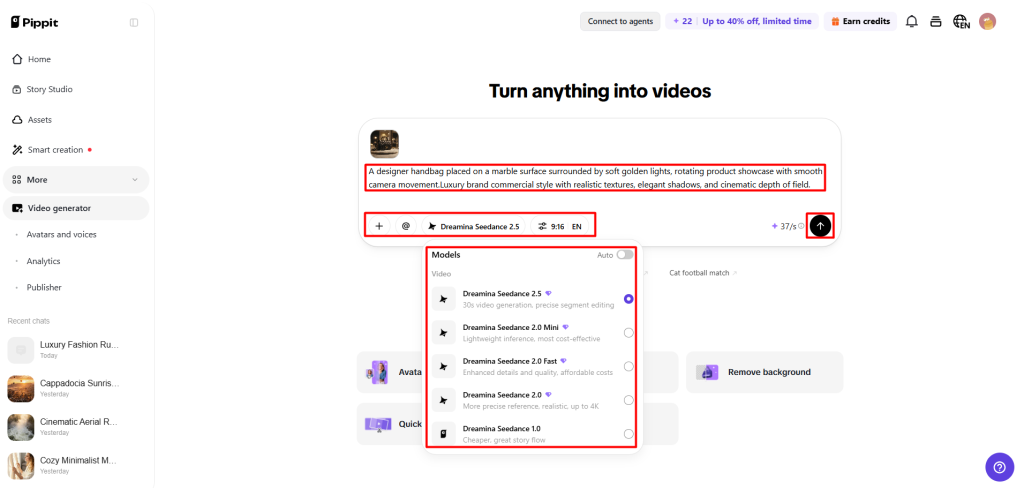Open Cinematic Aerial R... recent chat
1024x488 pixels.
(x=76, y=427)
